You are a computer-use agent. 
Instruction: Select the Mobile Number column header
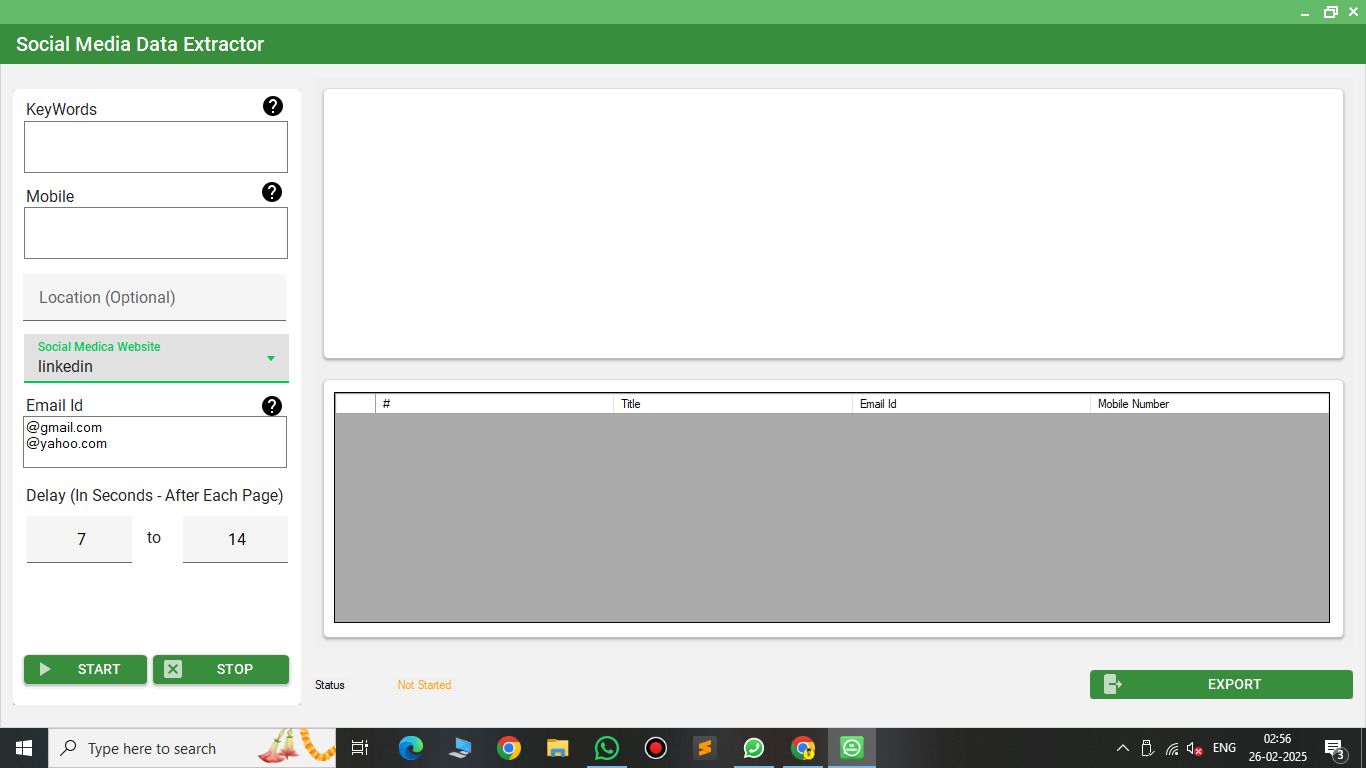(x=1210, y=404)
